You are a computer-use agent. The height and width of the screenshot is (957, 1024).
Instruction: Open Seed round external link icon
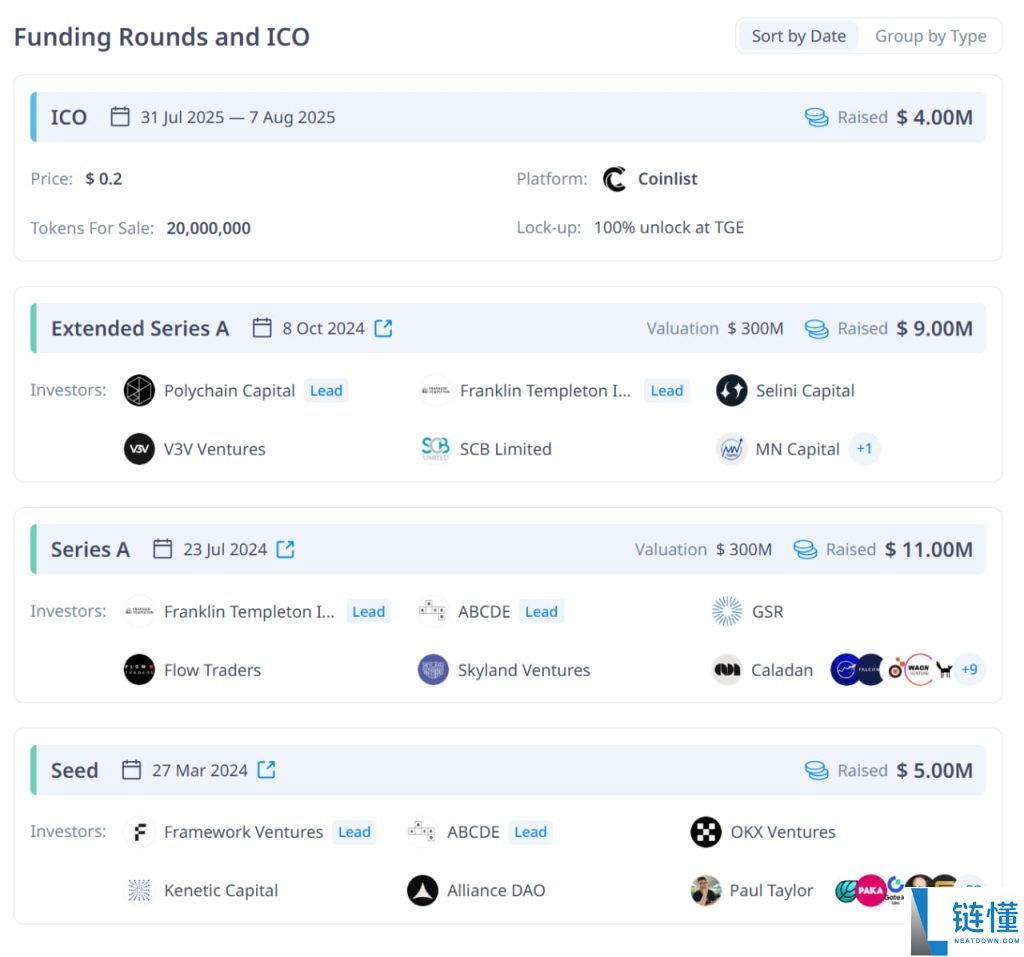pos(266,770)
